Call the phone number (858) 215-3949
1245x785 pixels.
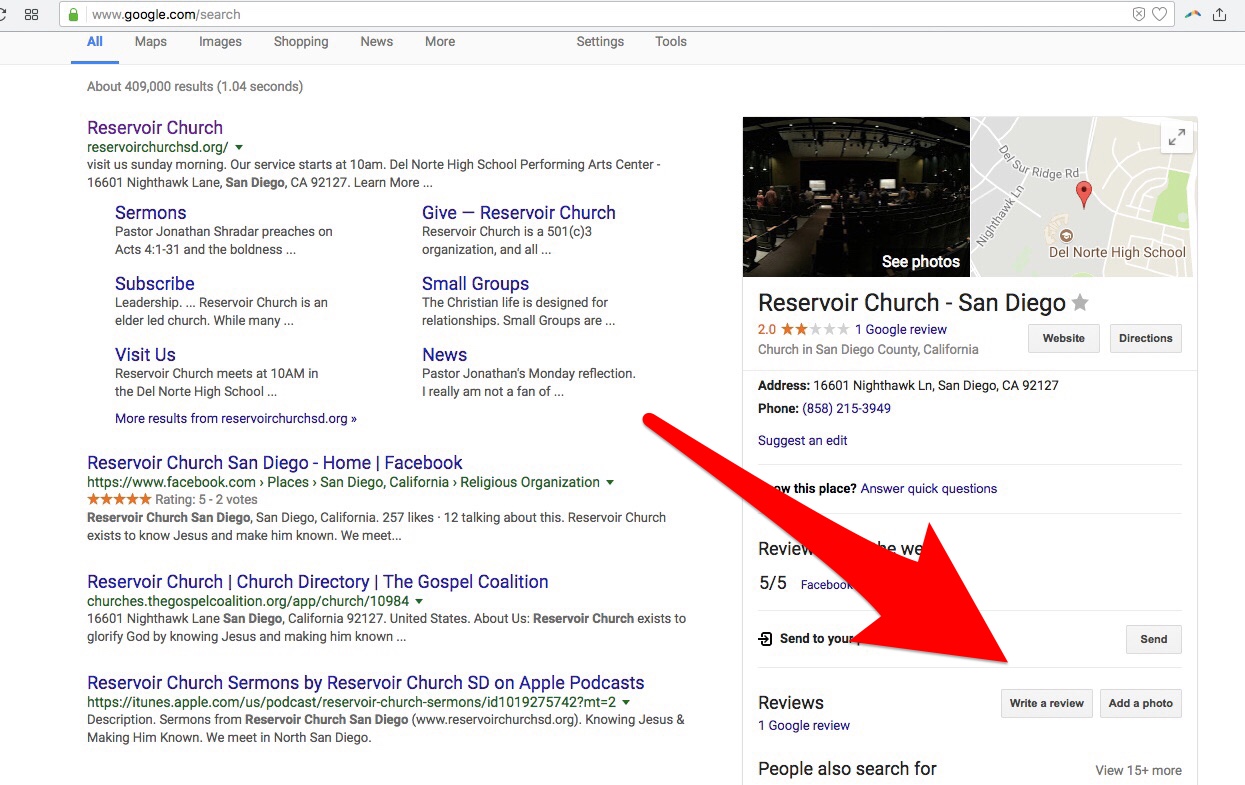click(x=846, y=409)
